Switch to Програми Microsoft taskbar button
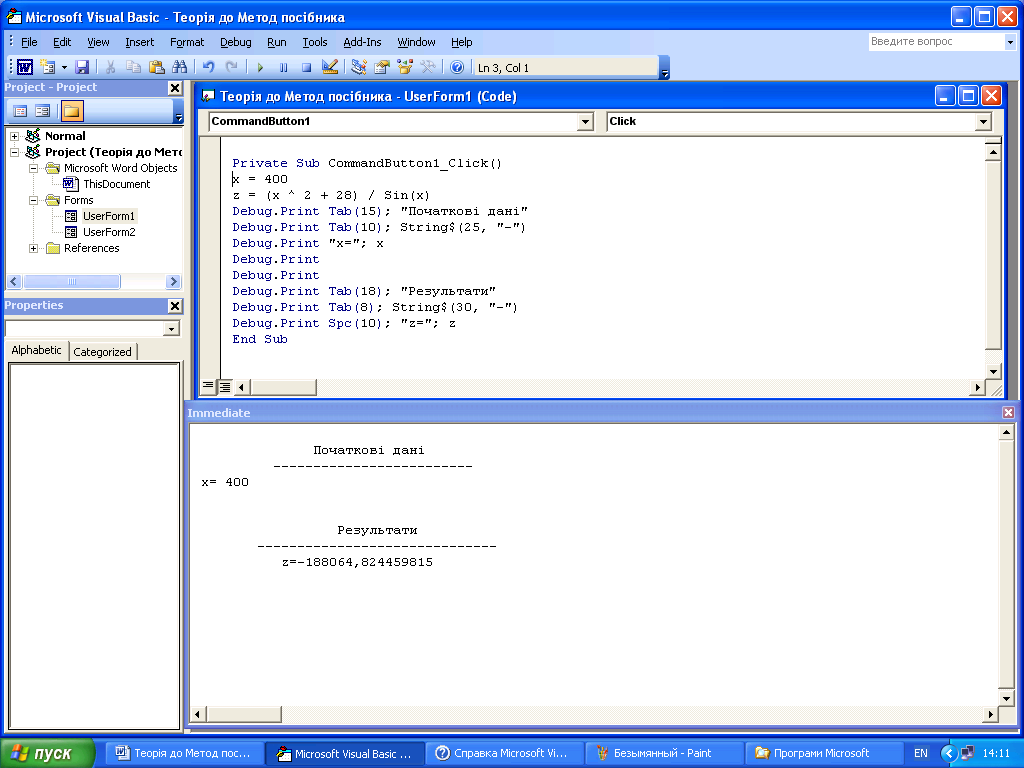The width and height of the screenshot is (1024, 768). pyautogui.click(x=823, y=753)
